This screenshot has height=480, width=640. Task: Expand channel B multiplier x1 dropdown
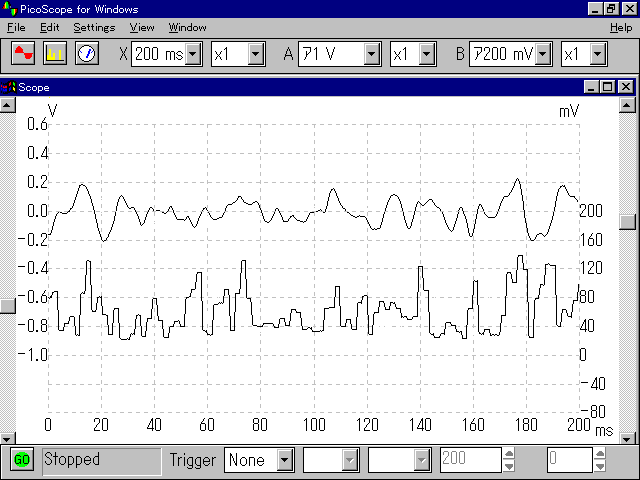click(598, 54)
